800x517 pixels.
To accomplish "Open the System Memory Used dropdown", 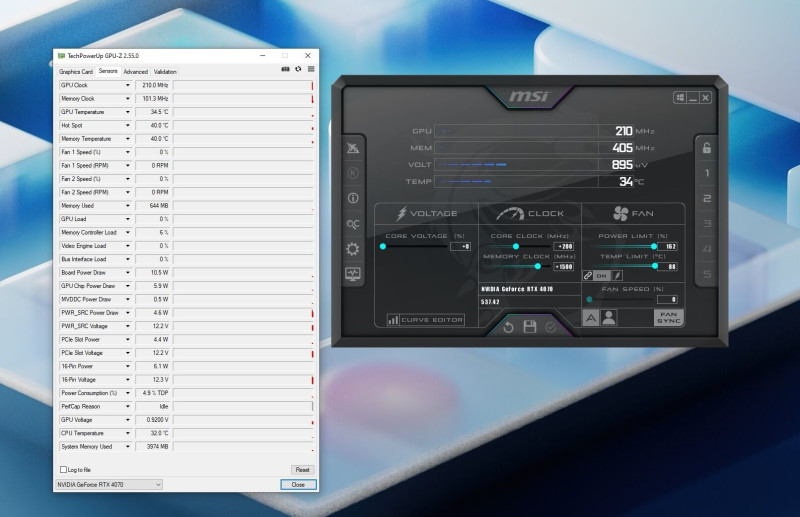I will click(x=128, y=447).
